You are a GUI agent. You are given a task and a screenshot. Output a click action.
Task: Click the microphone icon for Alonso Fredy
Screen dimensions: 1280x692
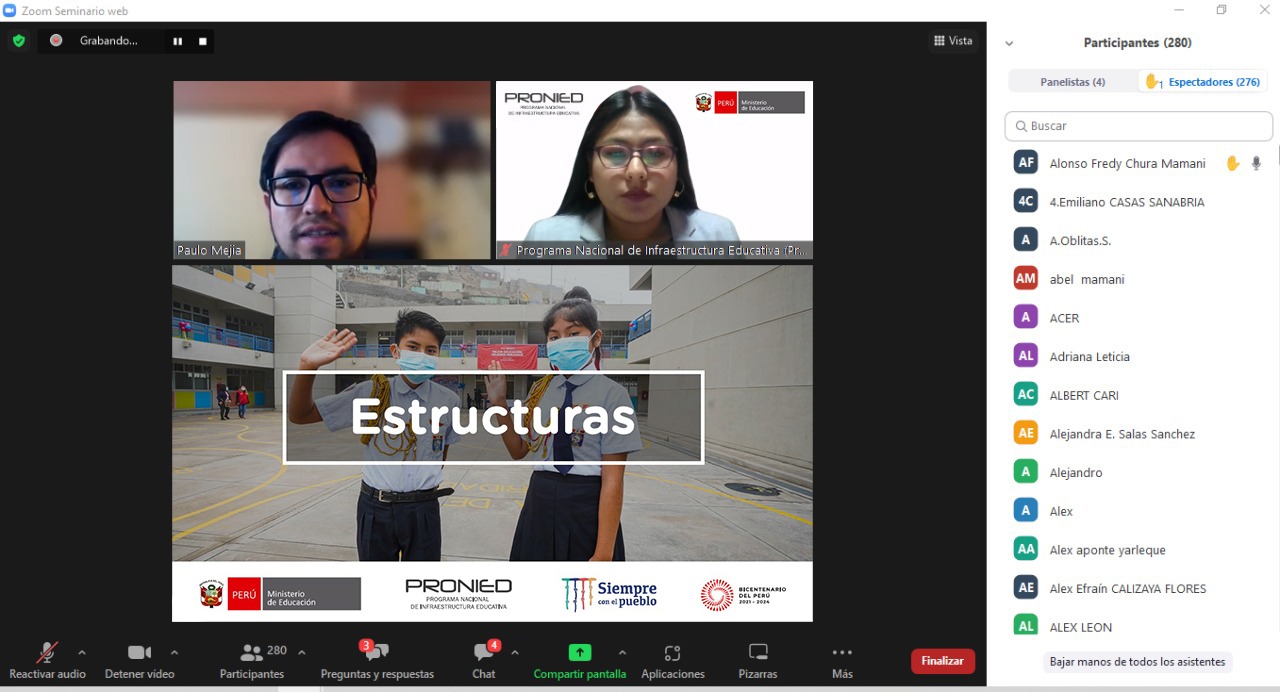(x=1256, y=163)
